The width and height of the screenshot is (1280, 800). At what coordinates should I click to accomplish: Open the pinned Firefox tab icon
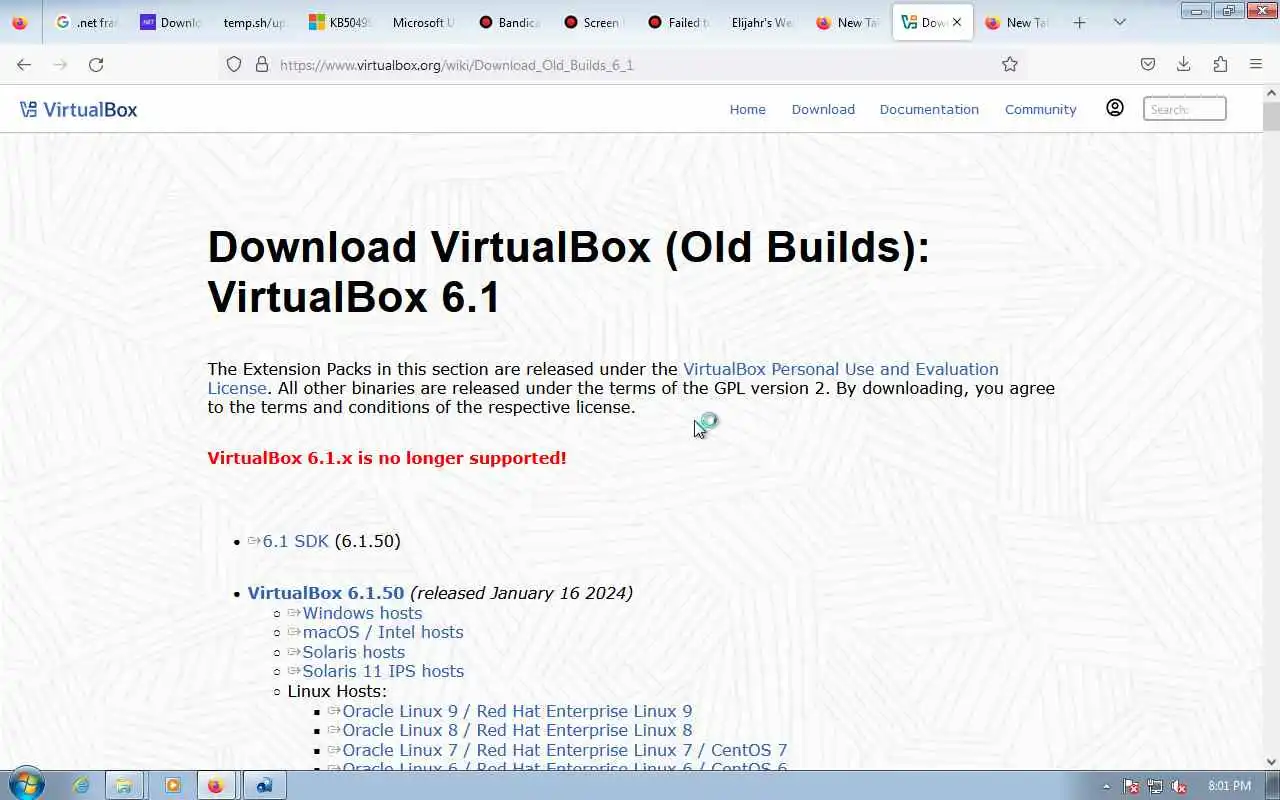20,22
